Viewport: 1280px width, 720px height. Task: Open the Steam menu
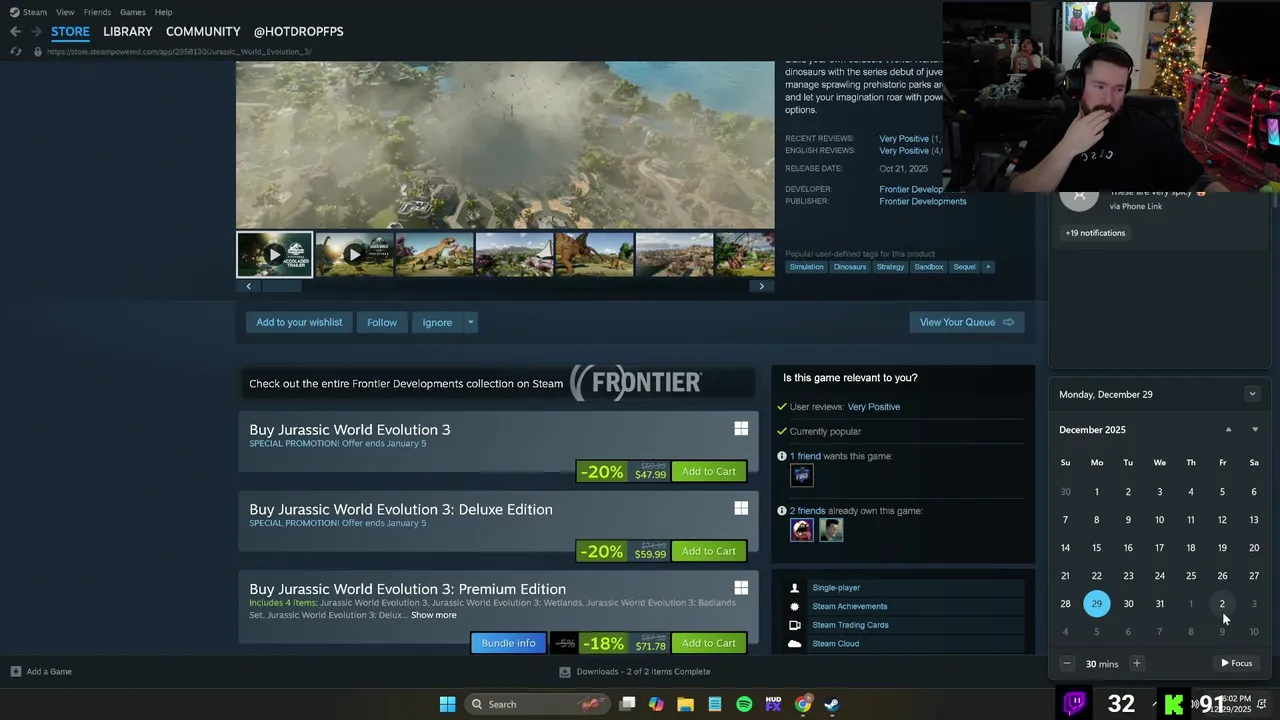tap(35, 12)
